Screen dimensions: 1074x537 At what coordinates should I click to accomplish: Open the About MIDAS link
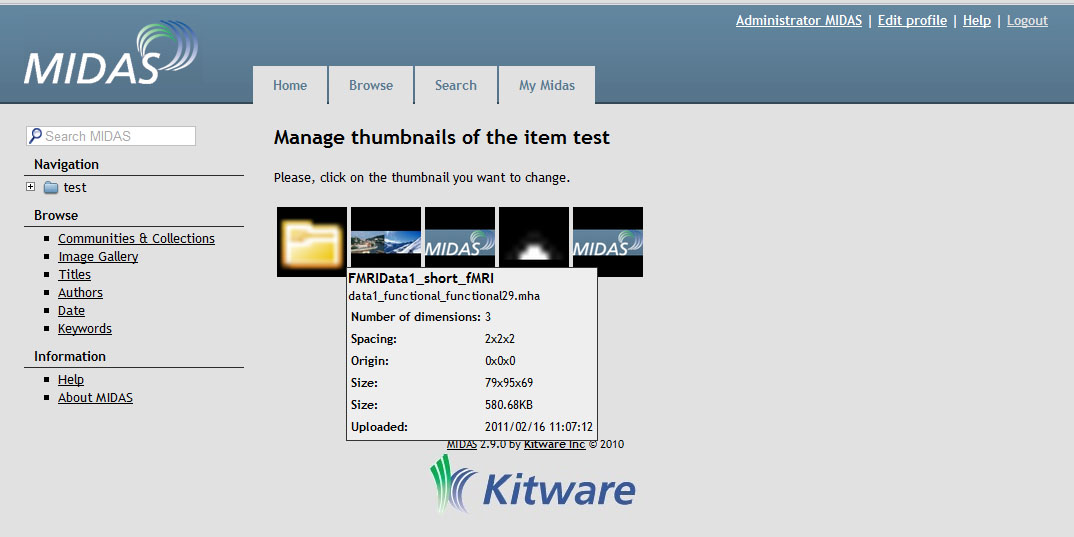click(95, 398)
